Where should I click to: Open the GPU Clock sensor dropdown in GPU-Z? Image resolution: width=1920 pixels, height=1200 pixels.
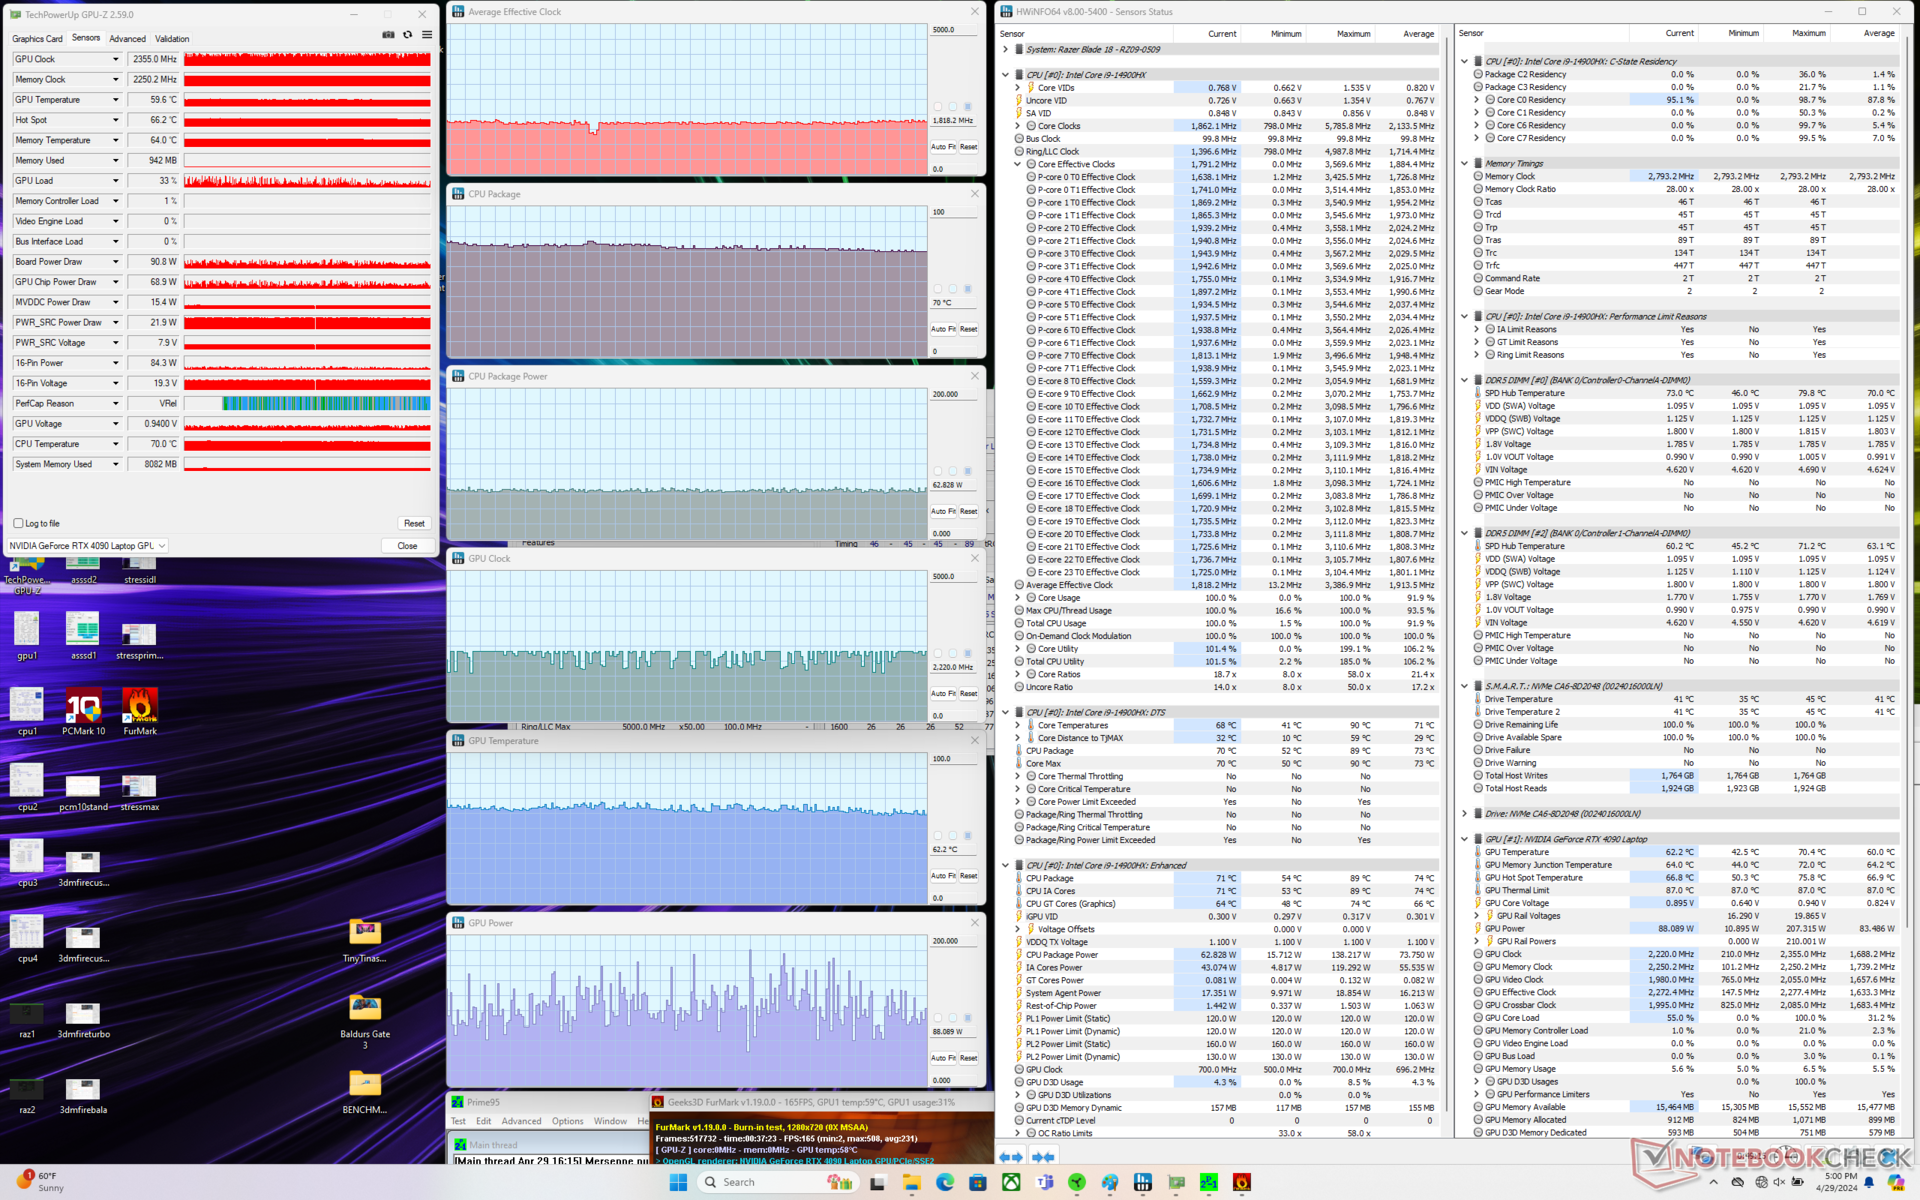(115, 59)
